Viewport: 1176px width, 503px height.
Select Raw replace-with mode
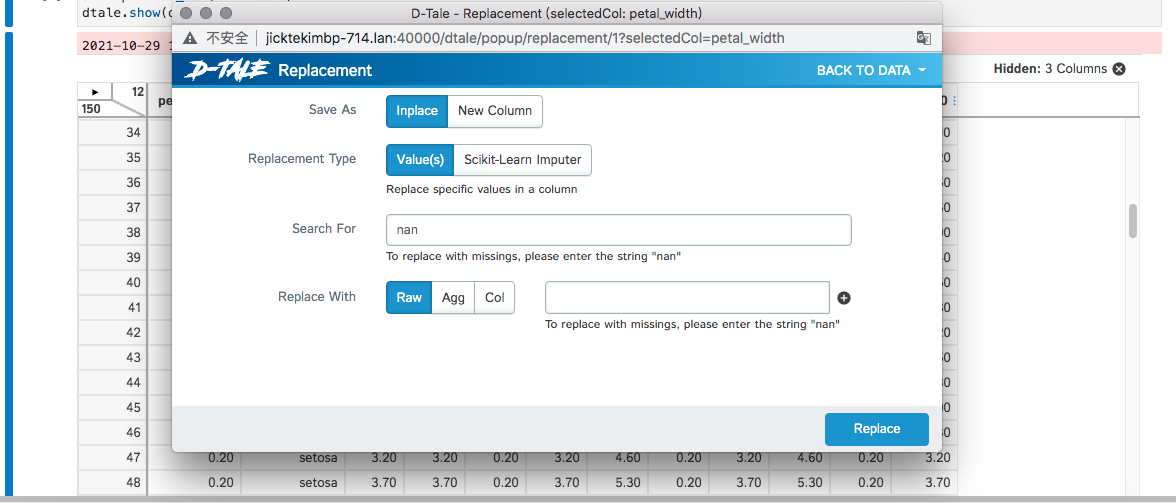pyautogui.click(x=409, y=298)
